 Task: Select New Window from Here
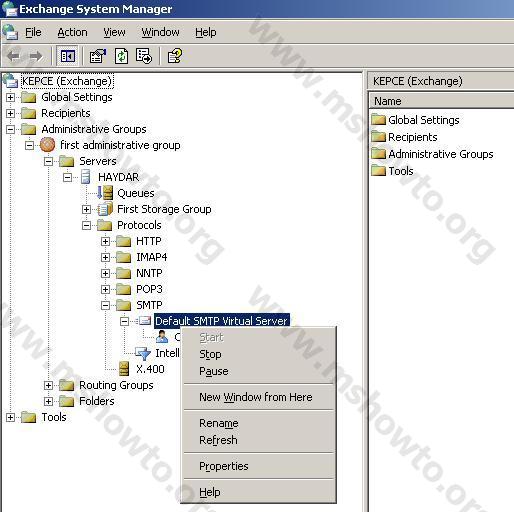(x=259, y=397)
